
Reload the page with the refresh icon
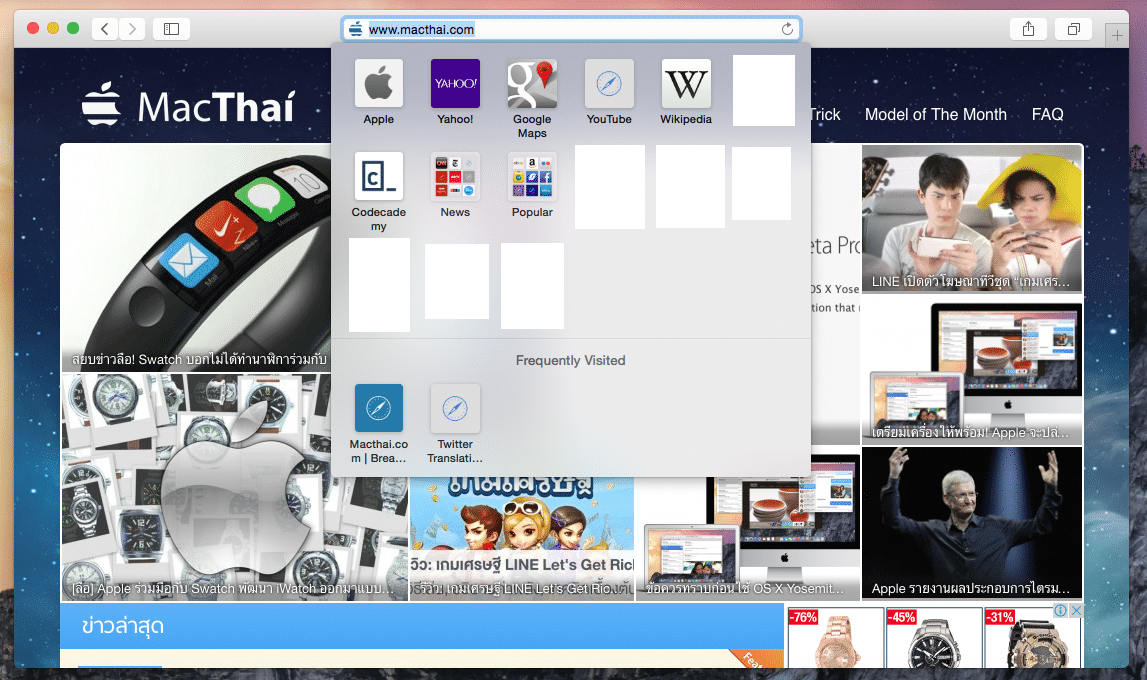787,29
